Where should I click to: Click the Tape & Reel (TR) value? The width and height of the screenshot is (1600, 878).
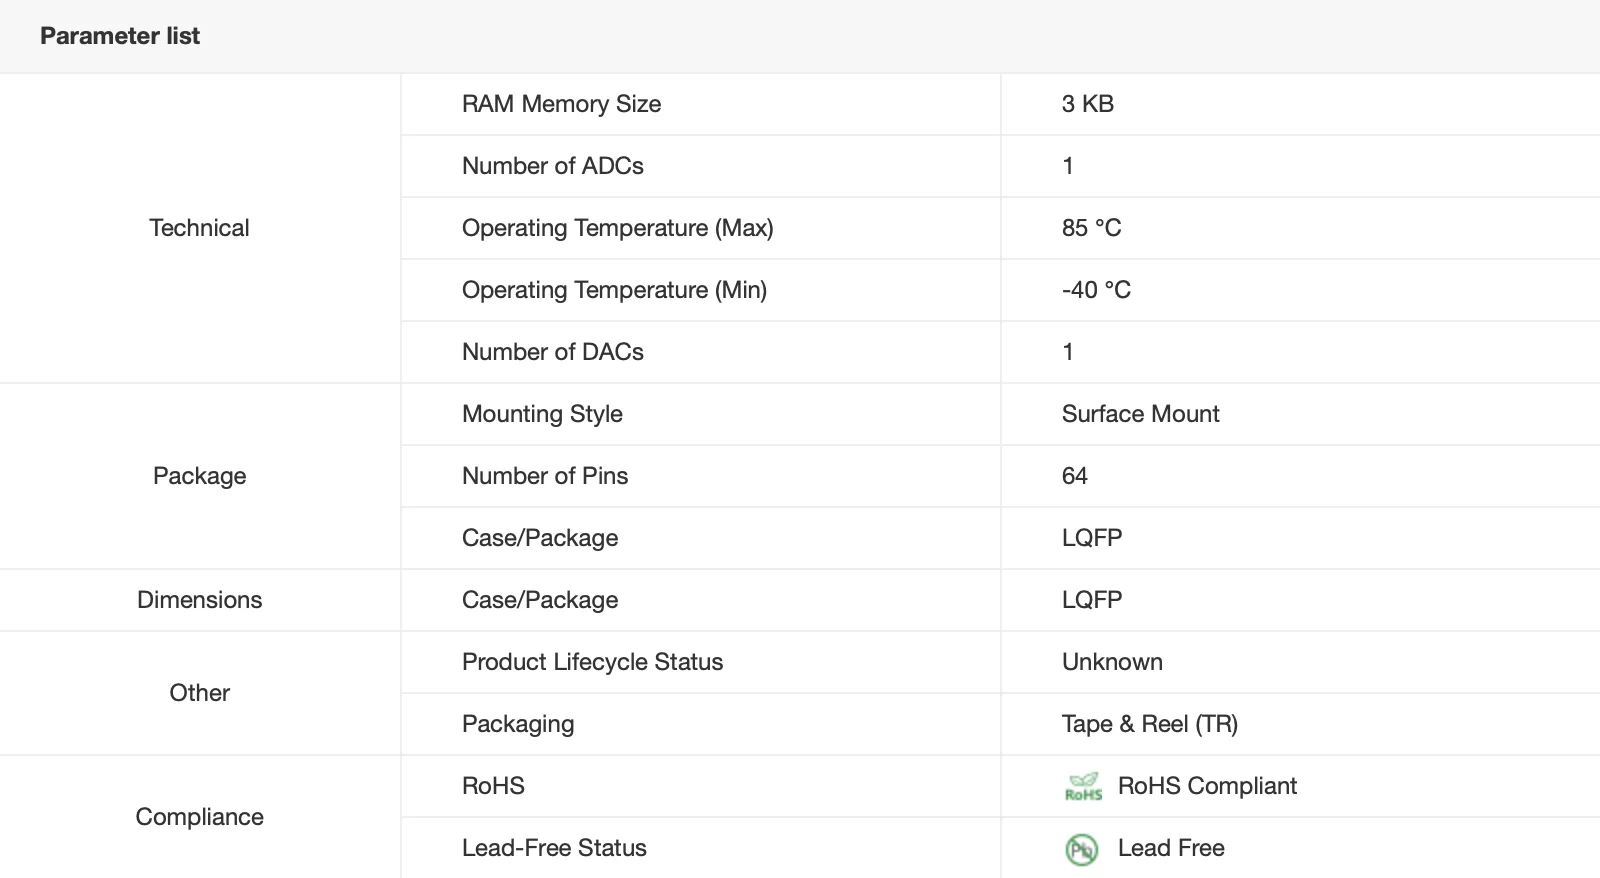[1149, 724]
